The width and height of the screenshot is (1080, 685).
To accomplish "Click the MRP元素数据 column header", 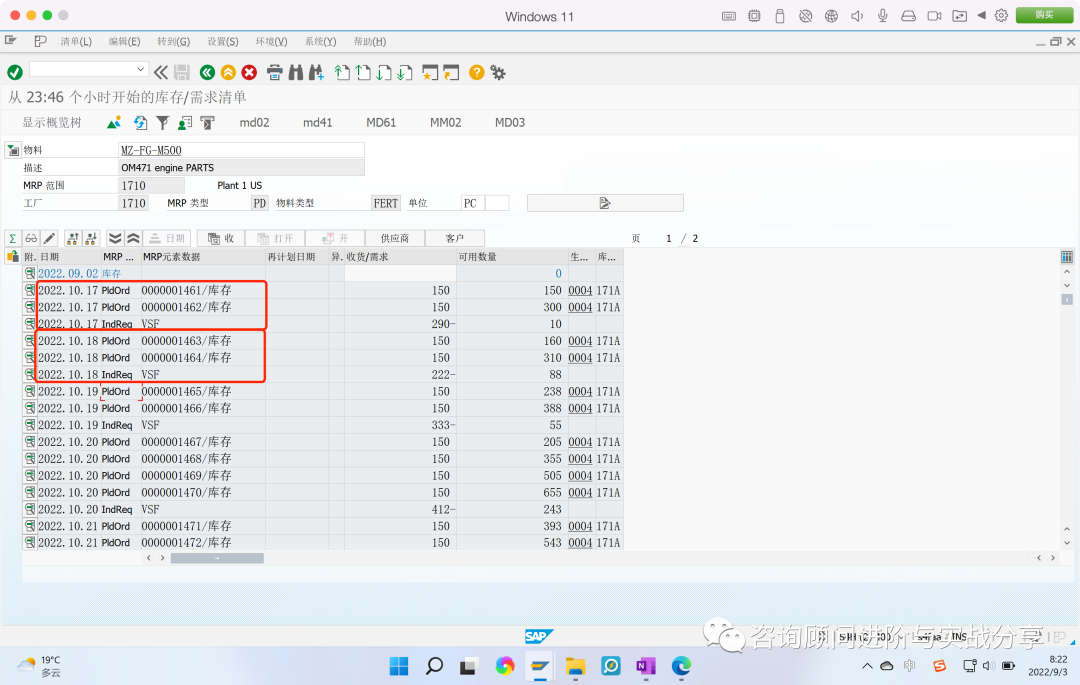I will 203,257.
